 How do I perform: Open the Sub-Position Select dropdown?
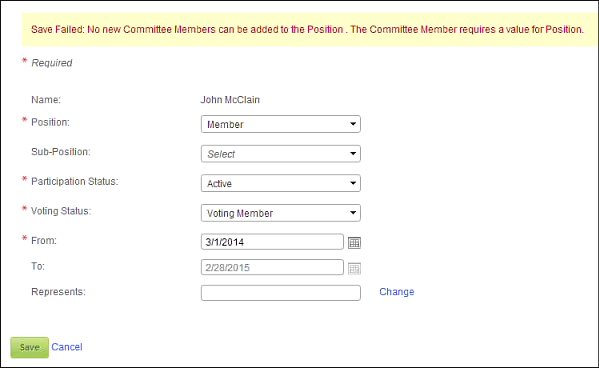(x=280, y=154)
